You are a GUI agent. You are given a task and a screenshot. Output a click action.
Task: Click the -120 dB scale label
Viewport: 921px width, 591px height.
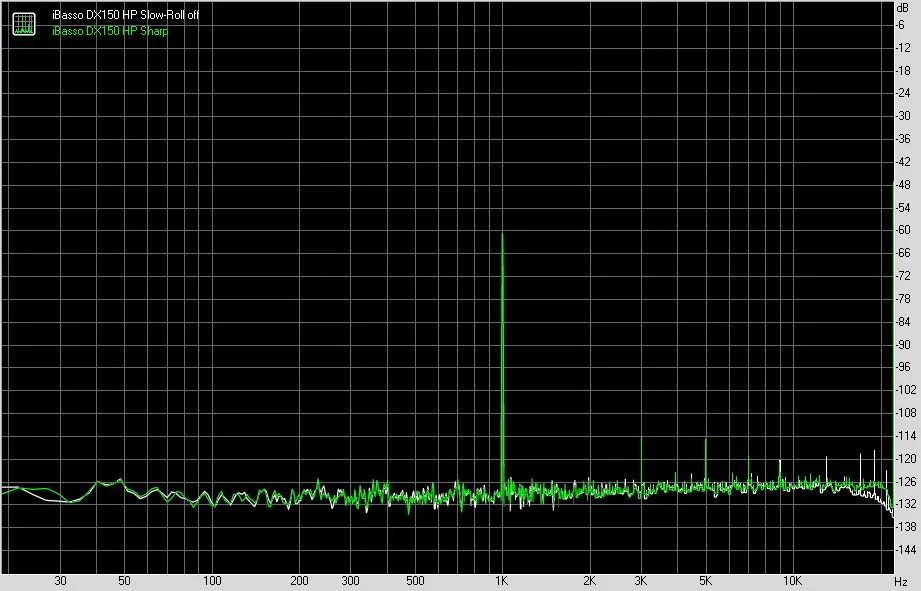(905, 458)
